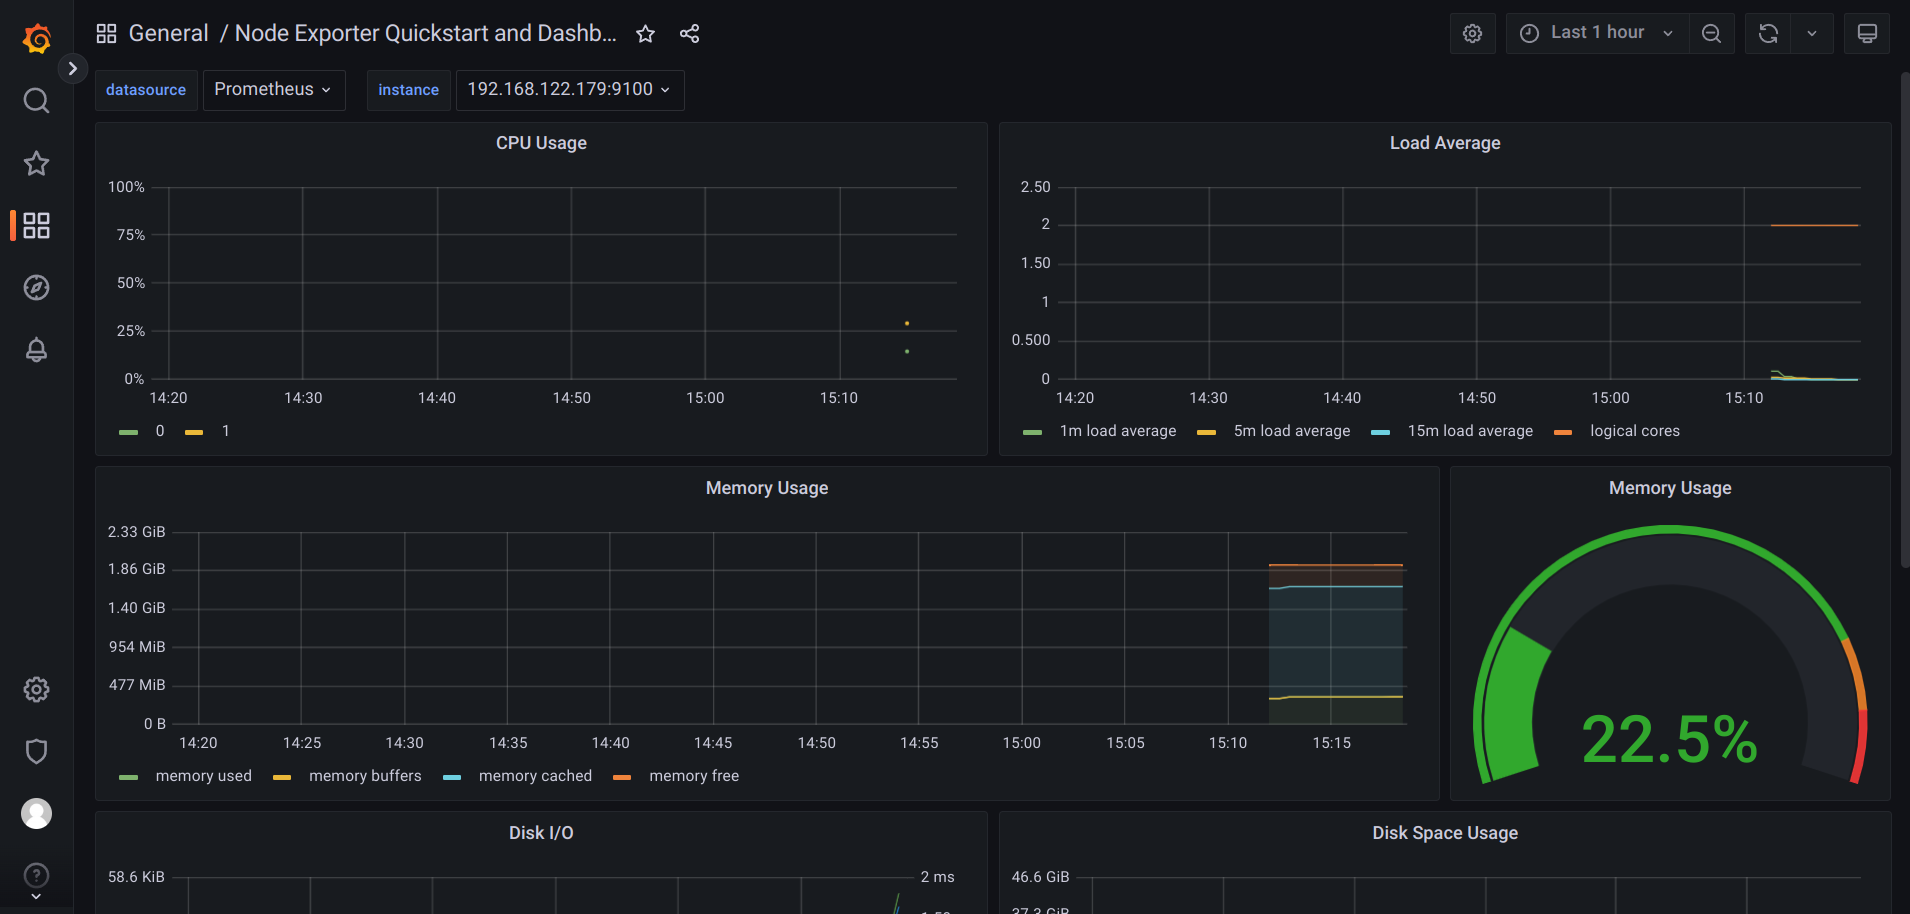Screen dimensions: 1910x914
Task: Click the datasource variable label
Action: coord(146,90)
